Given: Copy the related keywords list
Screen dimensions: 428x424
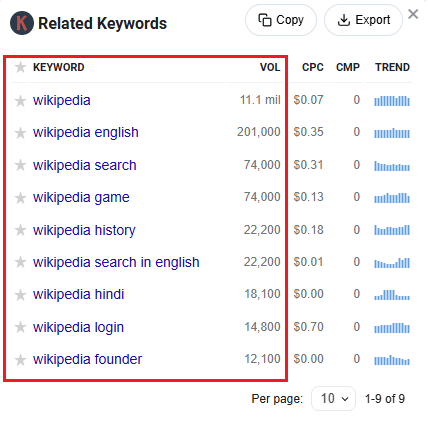Looking at the screenshot, I should 281,20.
